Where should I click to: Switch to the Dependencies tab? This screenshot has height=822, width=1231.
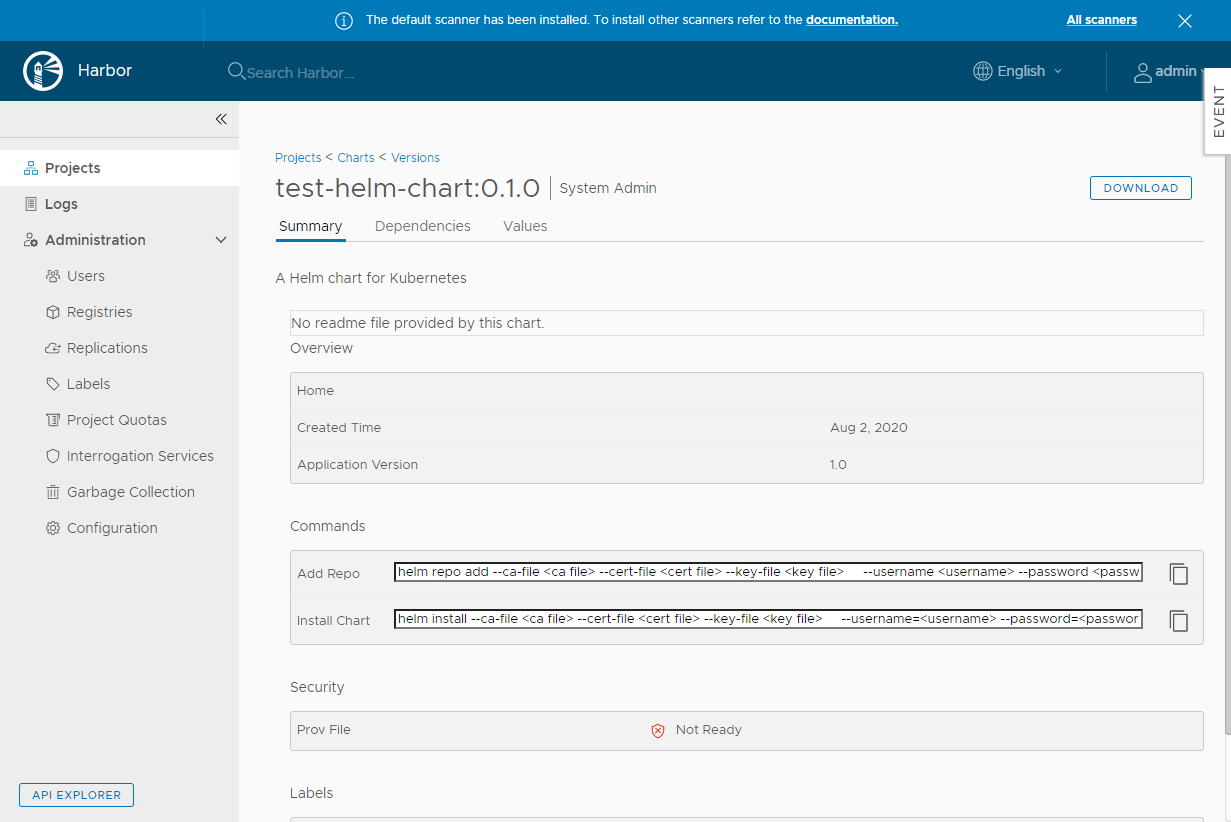[x=423, y=226]
